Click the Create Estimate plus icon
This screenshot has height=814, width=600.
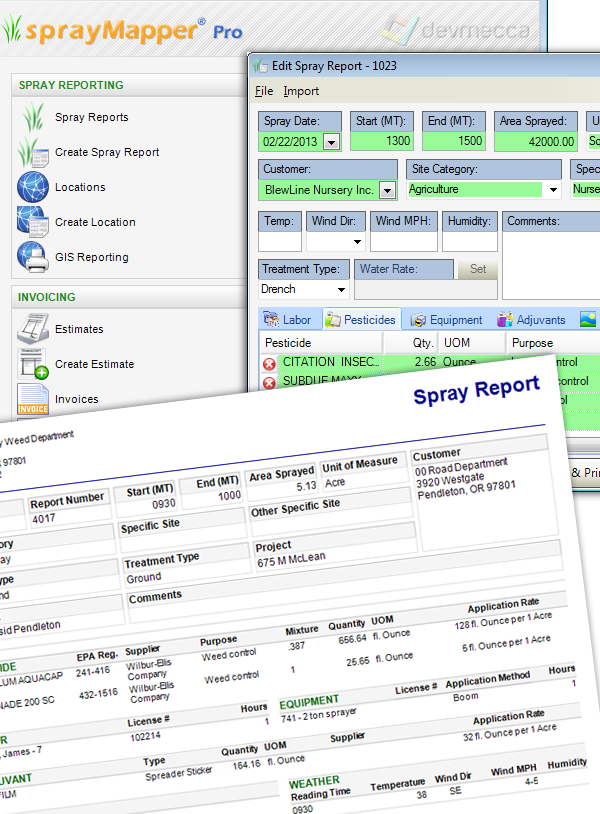33,364
